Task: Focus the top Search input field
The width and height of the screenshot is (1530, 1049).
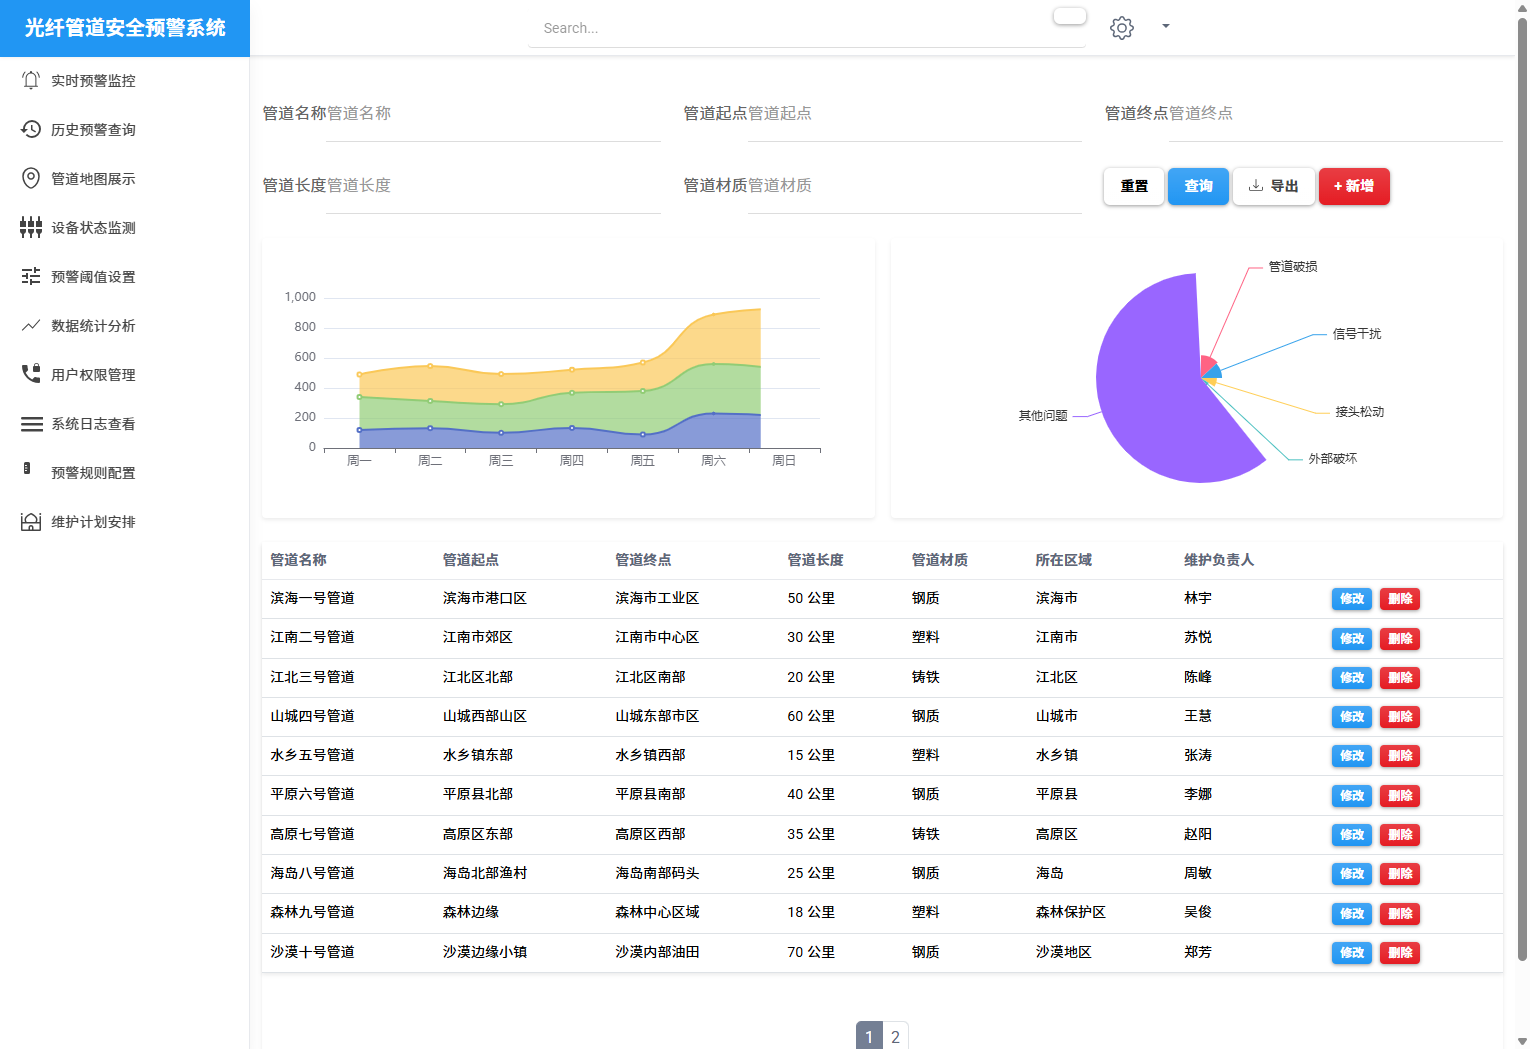Action: click(x=790, y=29)
